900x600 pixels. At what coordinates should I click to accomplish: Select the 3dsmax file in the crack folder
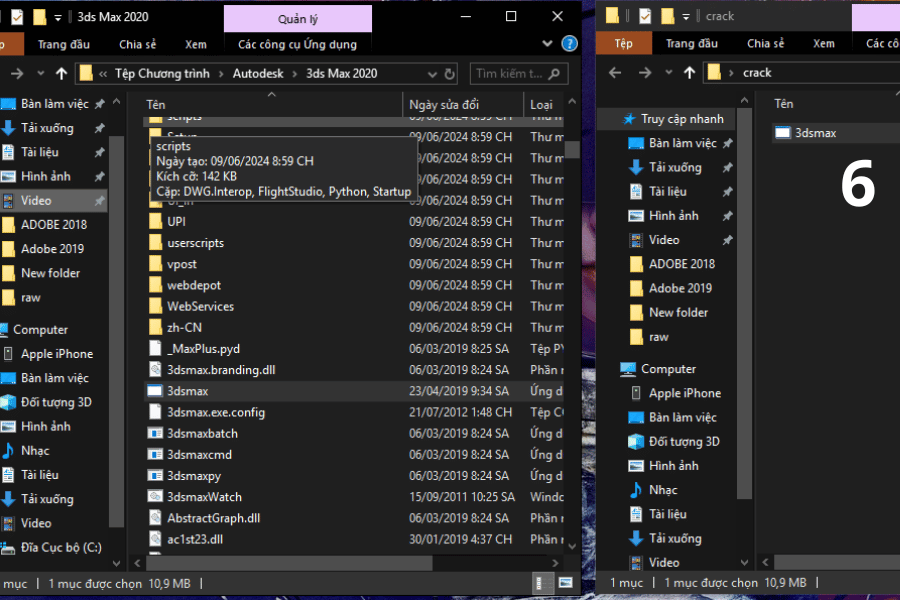point(815,133)
